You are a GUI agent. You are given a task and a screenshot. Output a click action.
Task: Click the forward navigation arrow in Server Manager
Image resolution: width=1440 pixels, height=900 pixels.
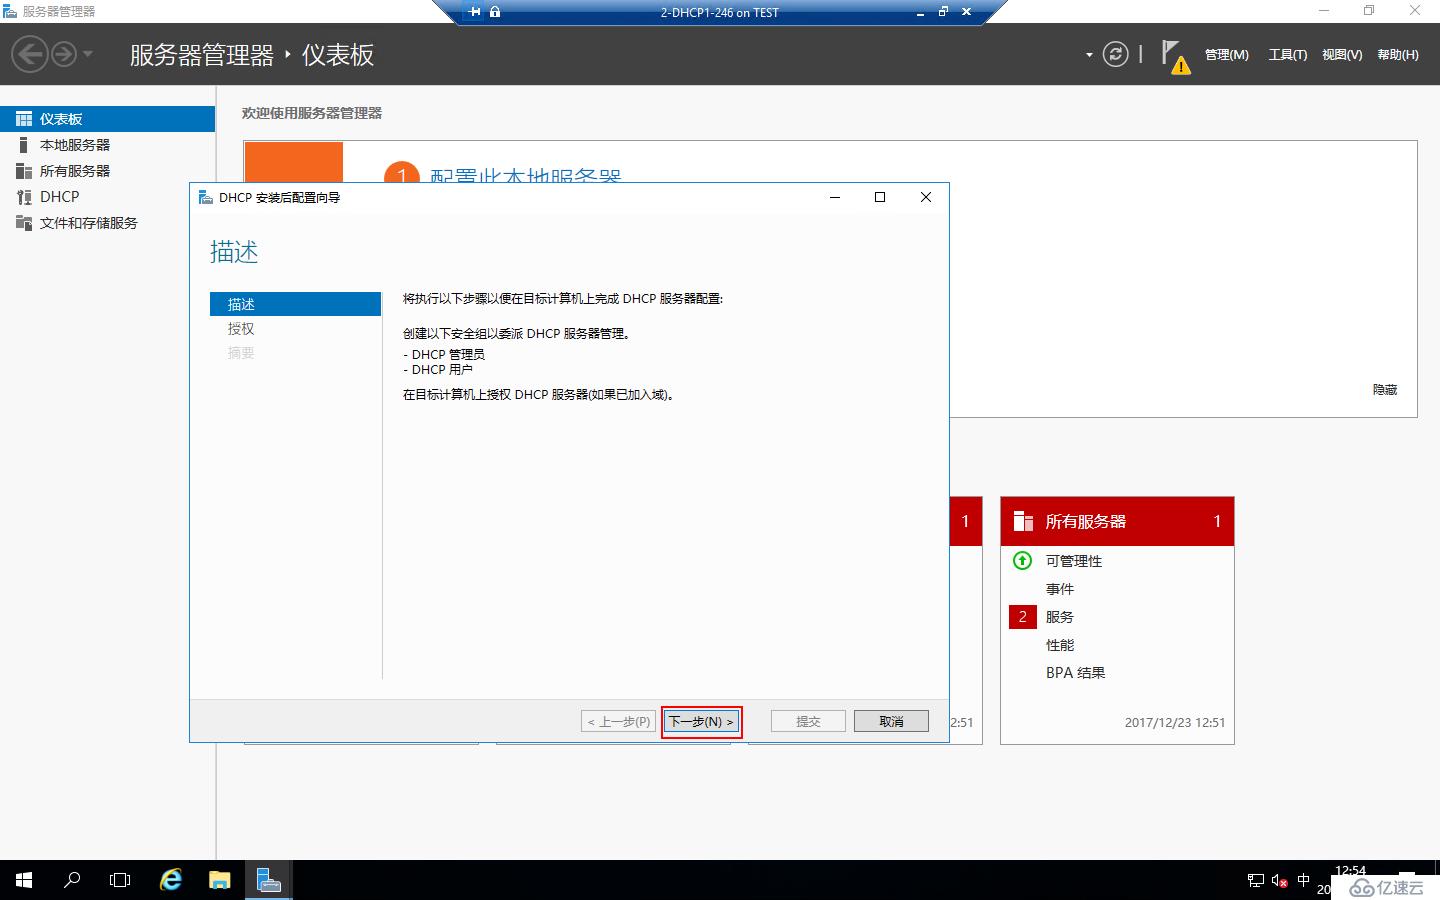(64, 54)
